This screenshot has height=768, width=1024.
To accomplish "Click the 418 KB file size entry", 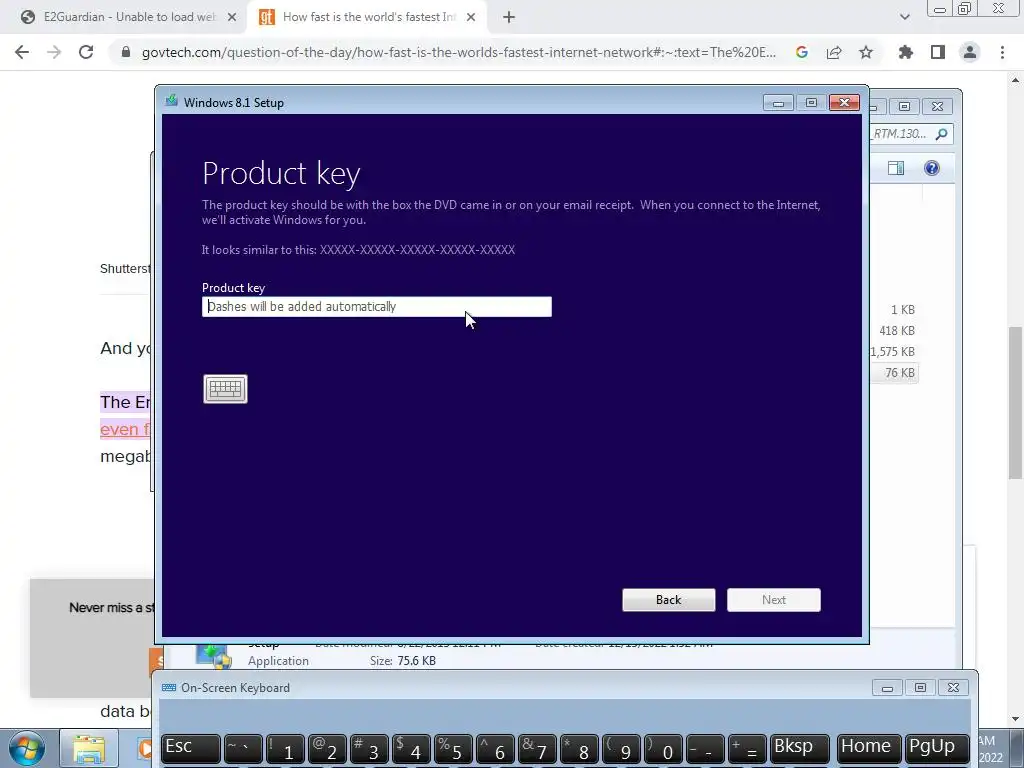I will [x=897, y=331].
